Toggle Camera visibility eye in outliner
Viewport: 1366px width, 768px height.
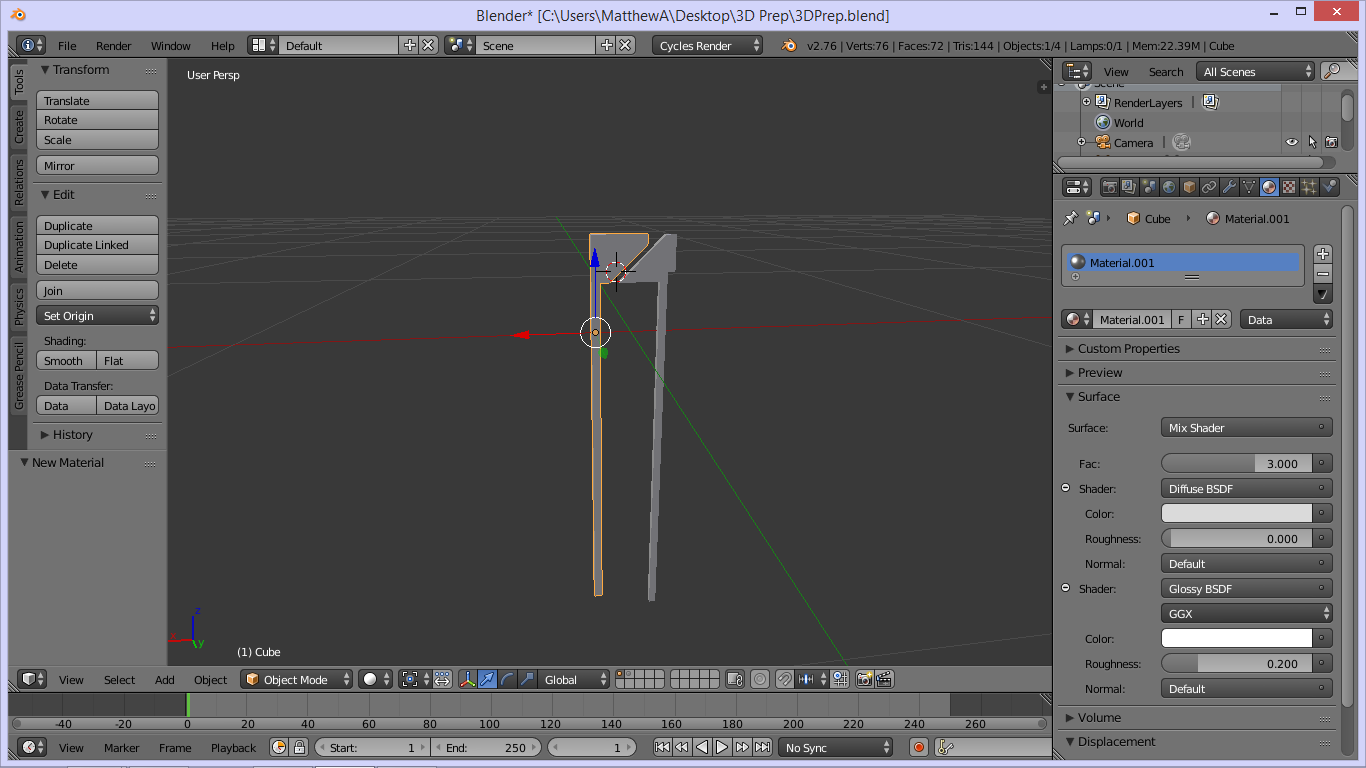coord(1291,142)
